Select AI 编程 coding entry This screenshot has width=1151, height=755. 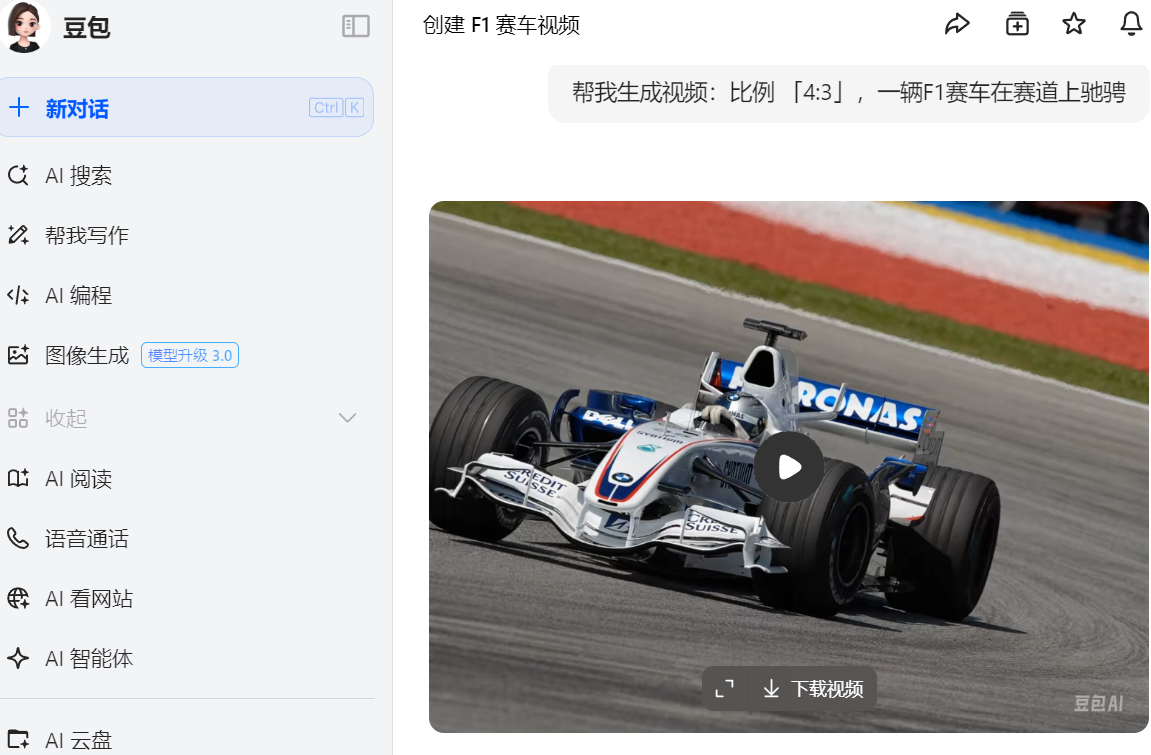point(78,295)
